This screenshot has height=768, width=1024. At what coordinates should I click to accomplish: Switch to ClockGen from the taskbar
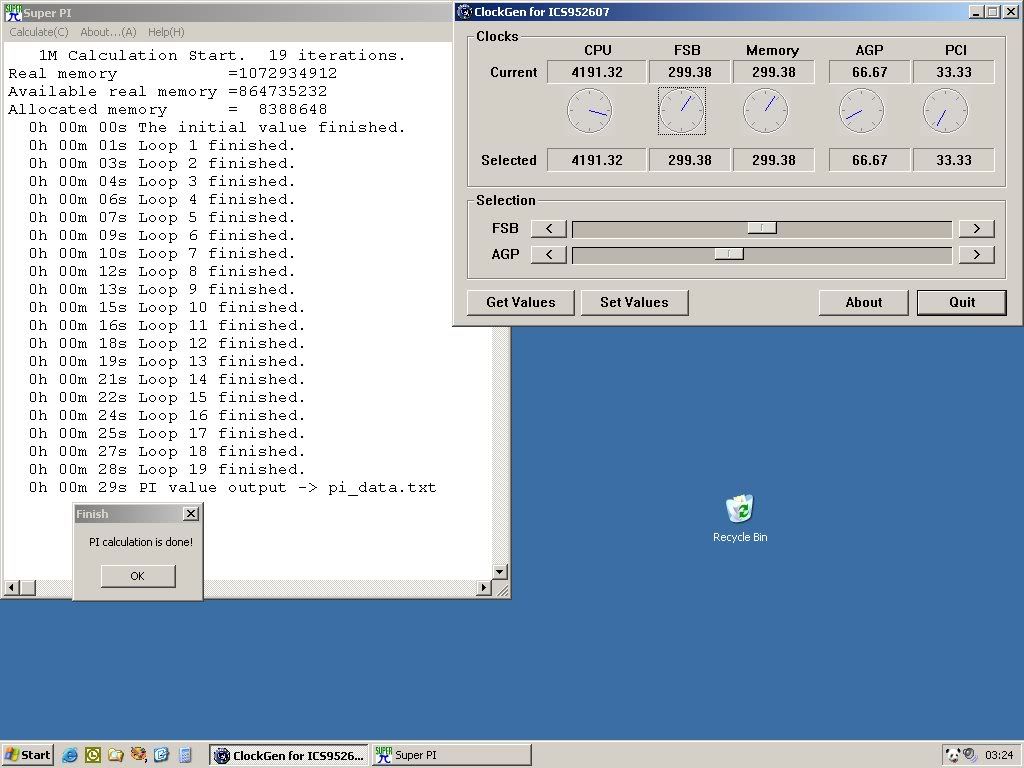pos(289,756)
